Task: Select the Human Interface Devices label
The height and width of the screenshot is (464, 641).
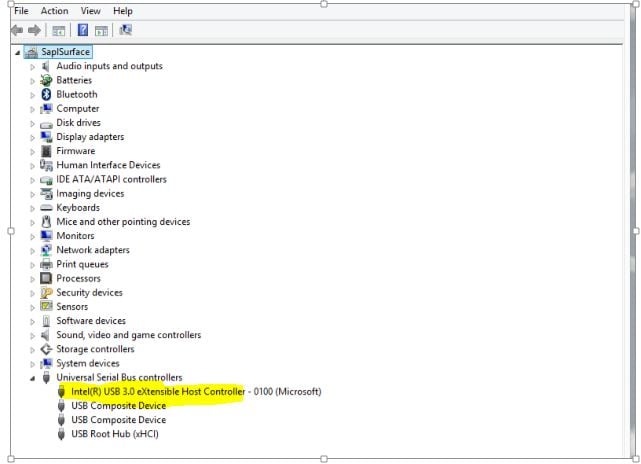Action: point(108,165)
